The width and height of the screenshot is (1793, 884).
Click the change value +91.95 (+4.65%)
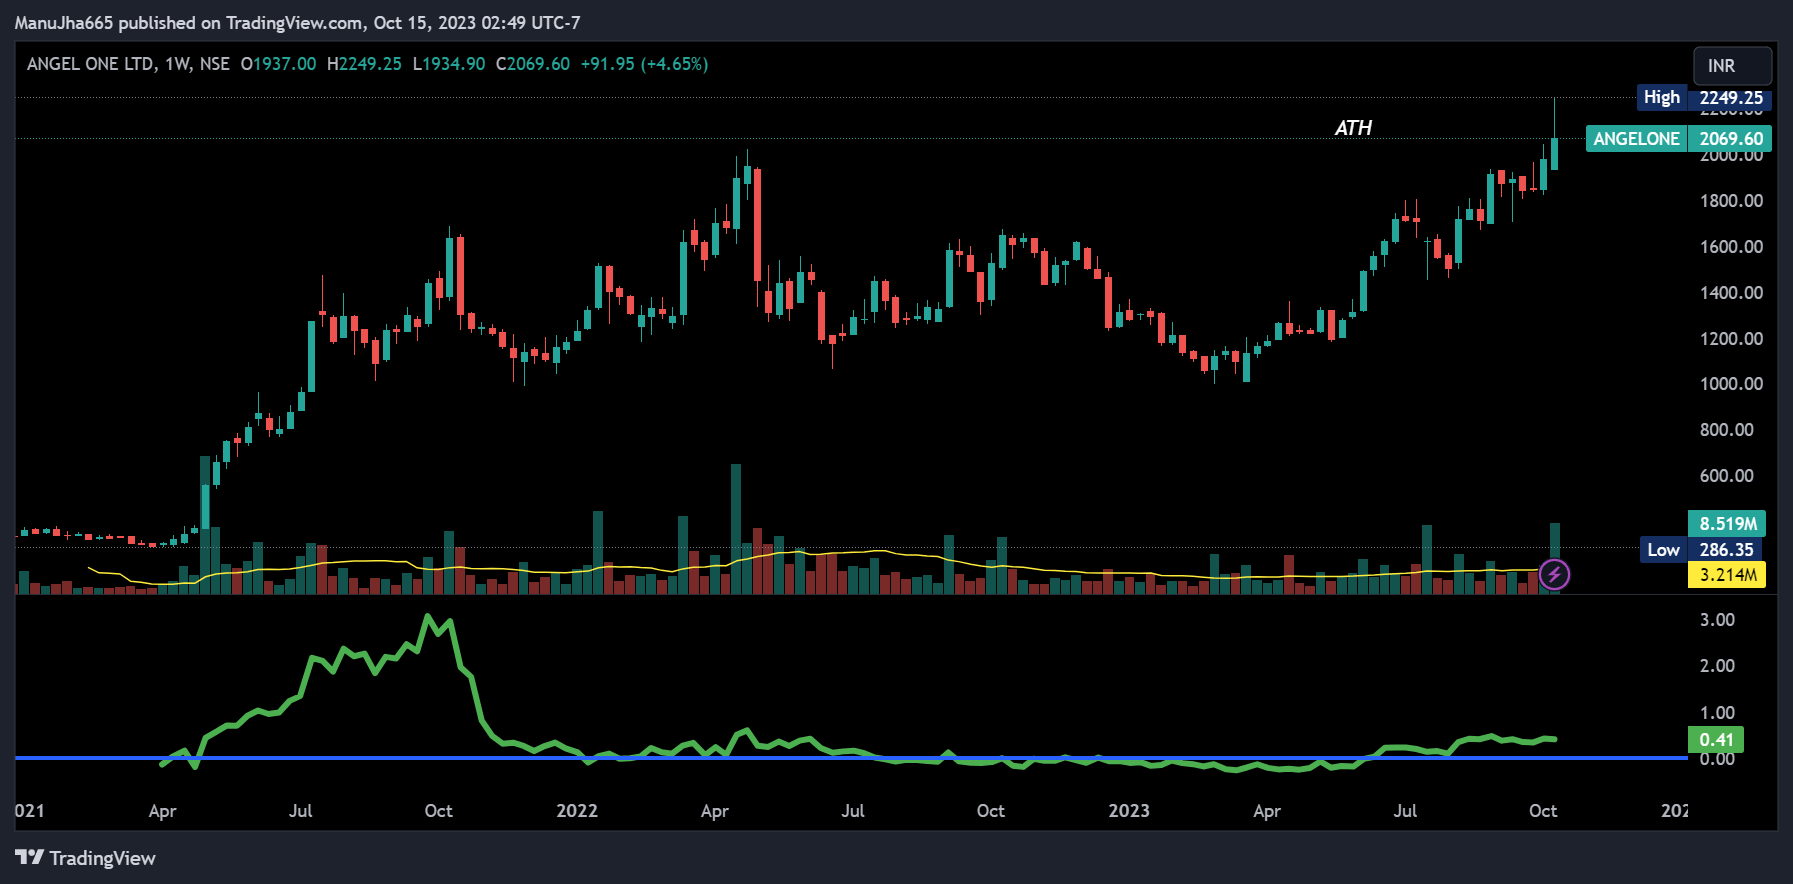(644, 64)
